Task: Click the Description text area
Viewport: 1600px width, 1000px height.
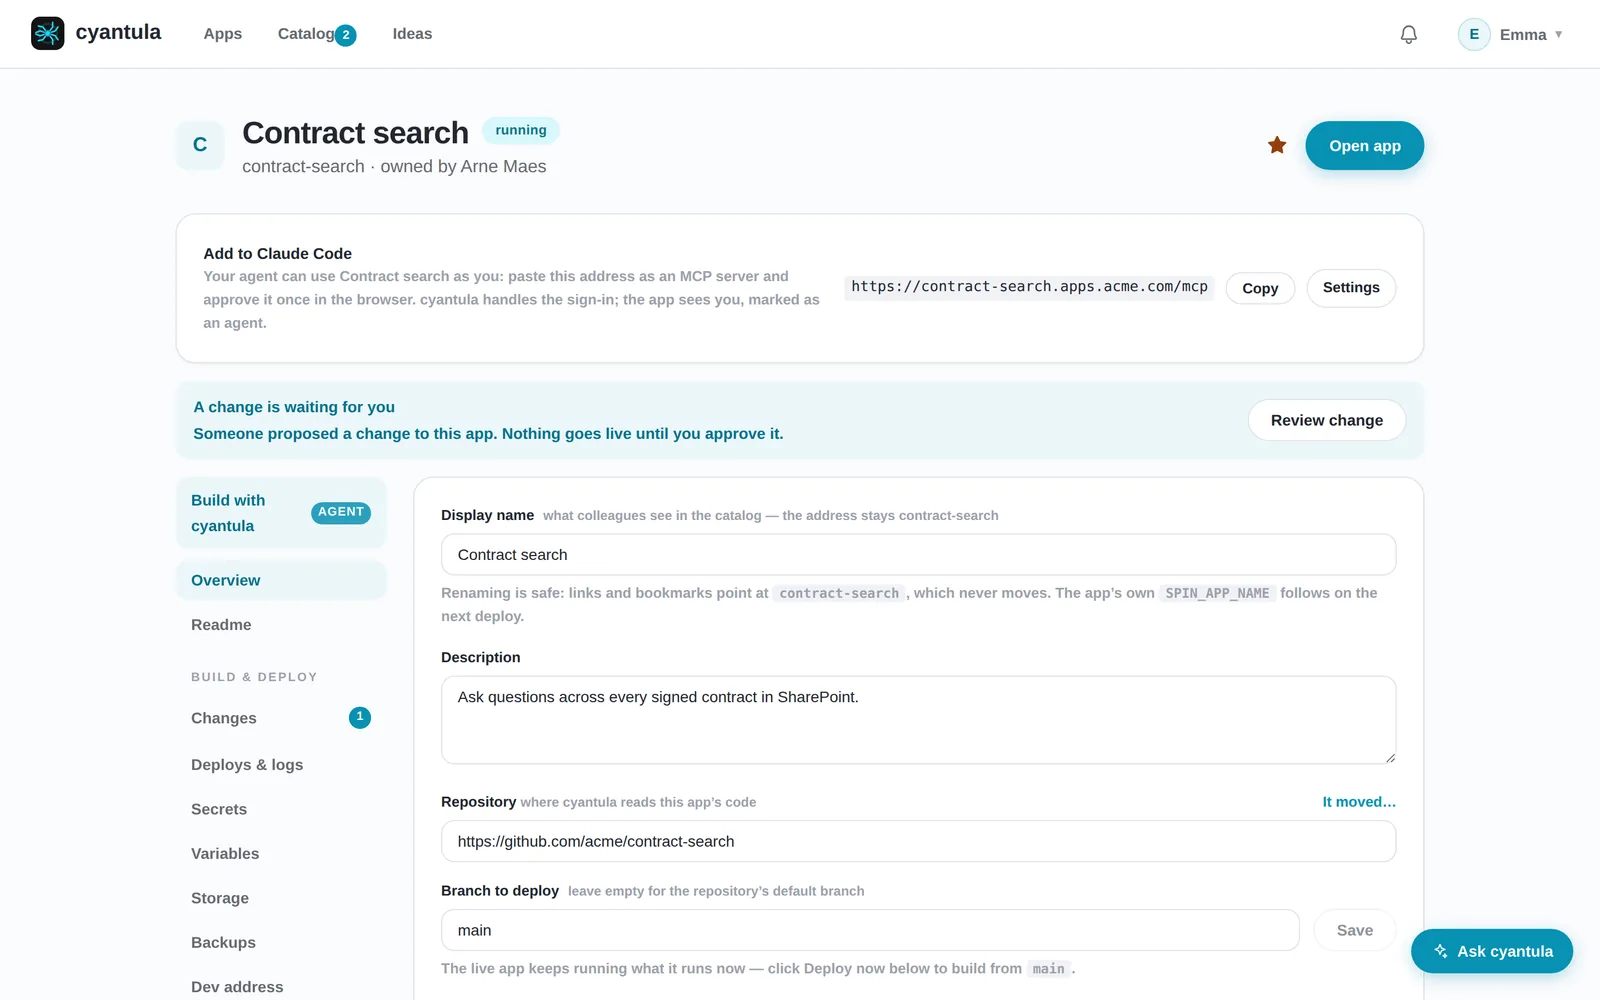Action: pyautogui.click(x=918, y=720)
